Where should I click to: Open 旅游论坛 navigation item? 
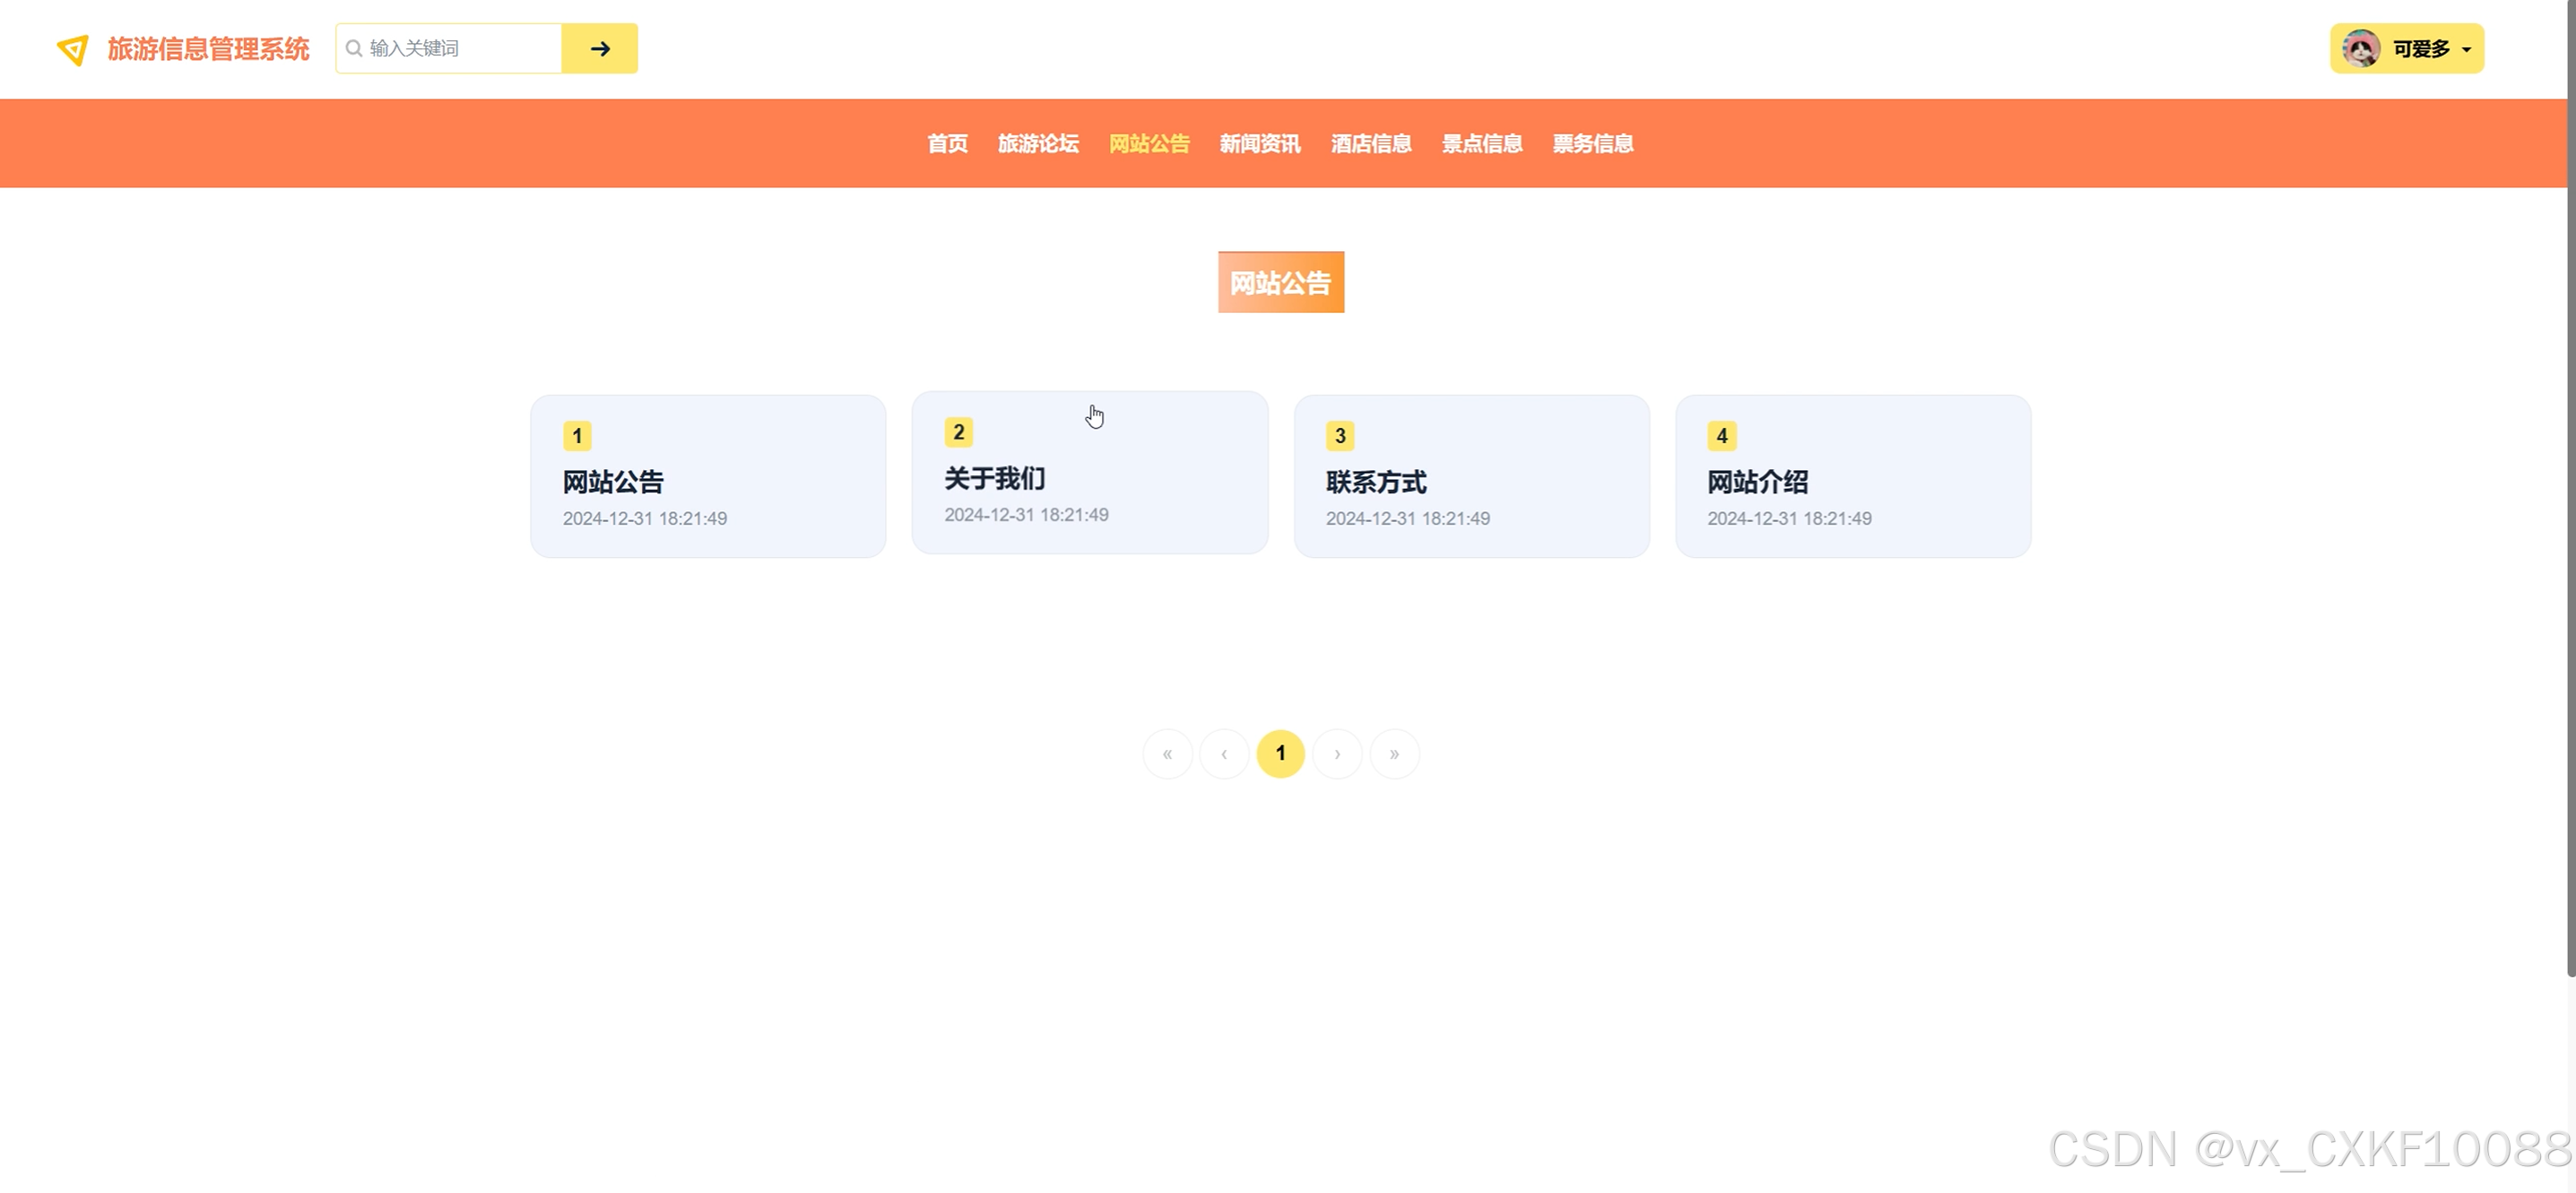[x=1038, y=143]
